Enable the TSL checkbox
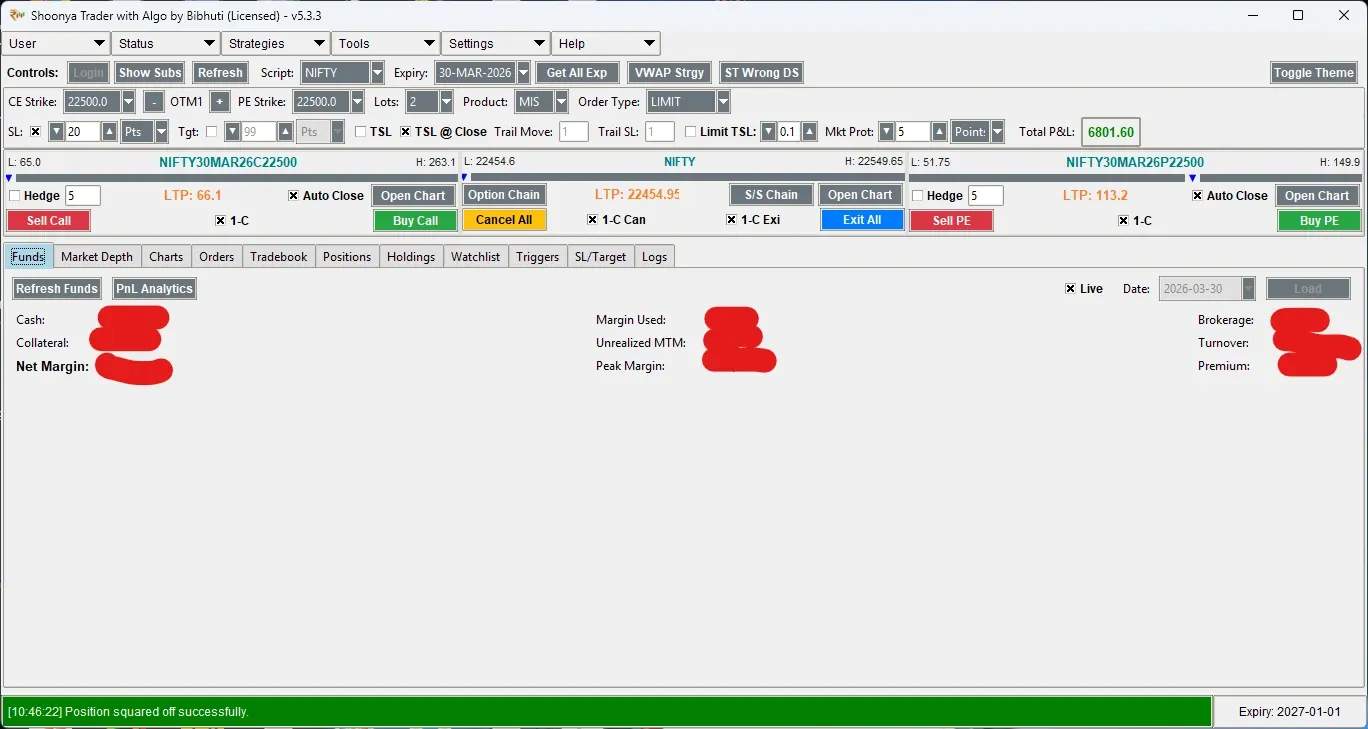The image size is (1368, 729). (x=361, y=132)
